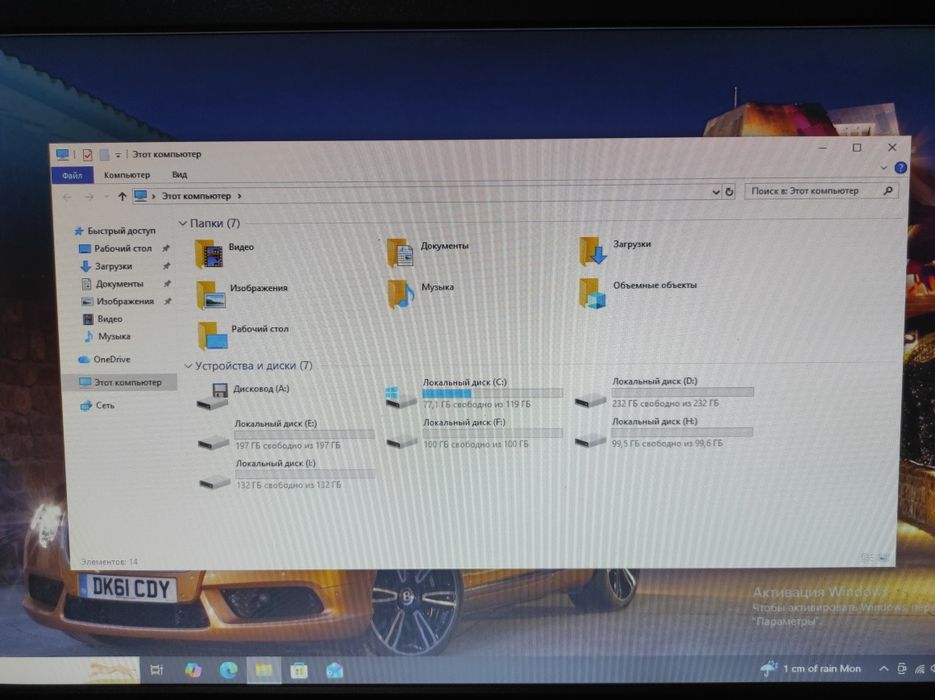Select the Локальный диск (H:) drive icon
This screenshot has height=700, width=935.
[x=590, y=440]
